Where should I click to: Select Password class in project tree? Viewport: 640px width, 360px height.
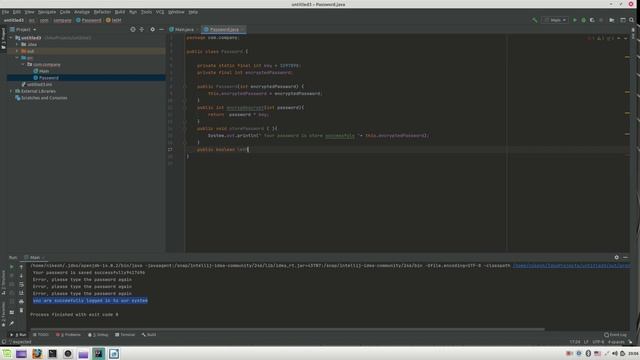pos(46,78)
